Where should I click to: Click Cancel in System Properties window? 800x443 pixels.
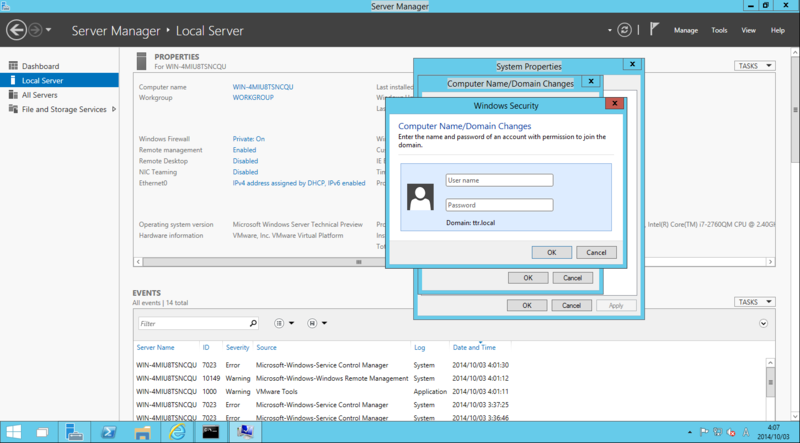[571, 305]
